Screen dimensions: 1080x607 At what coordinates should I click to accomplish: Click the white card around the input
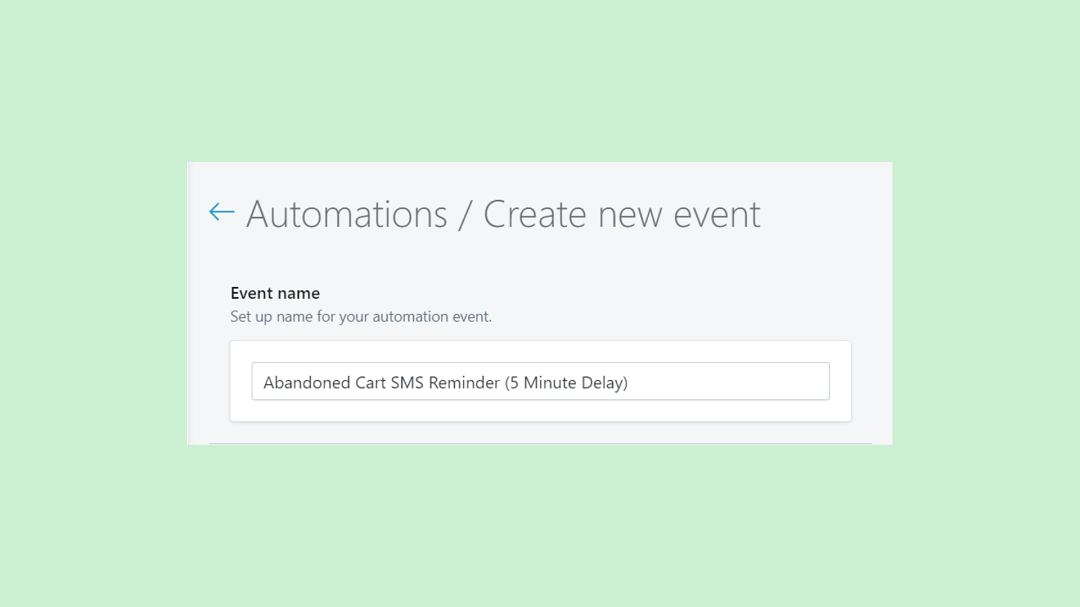coord(540,415)
